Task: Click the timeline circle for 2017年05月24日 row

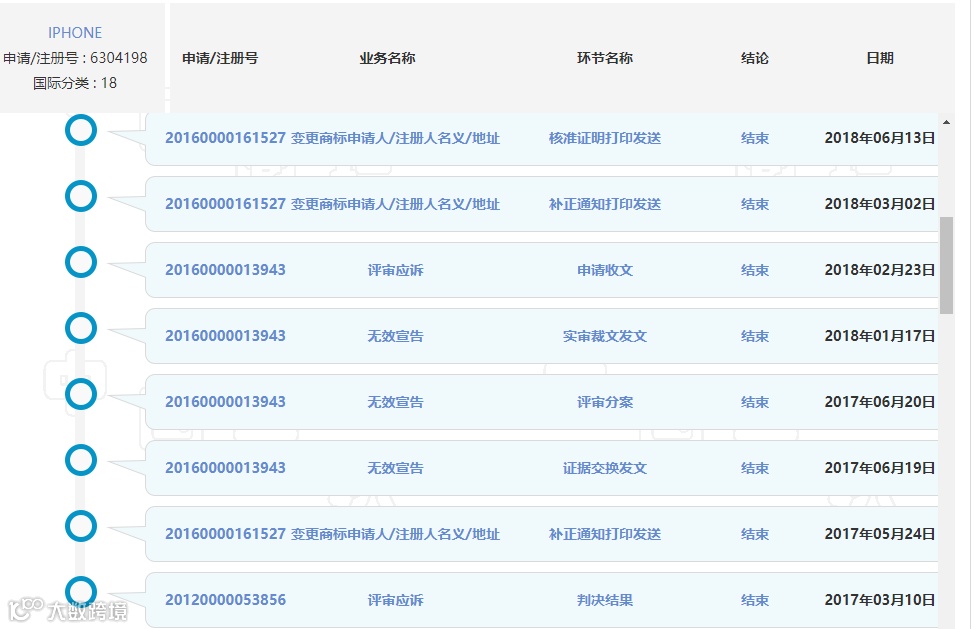Action: [x=81, y=527]
